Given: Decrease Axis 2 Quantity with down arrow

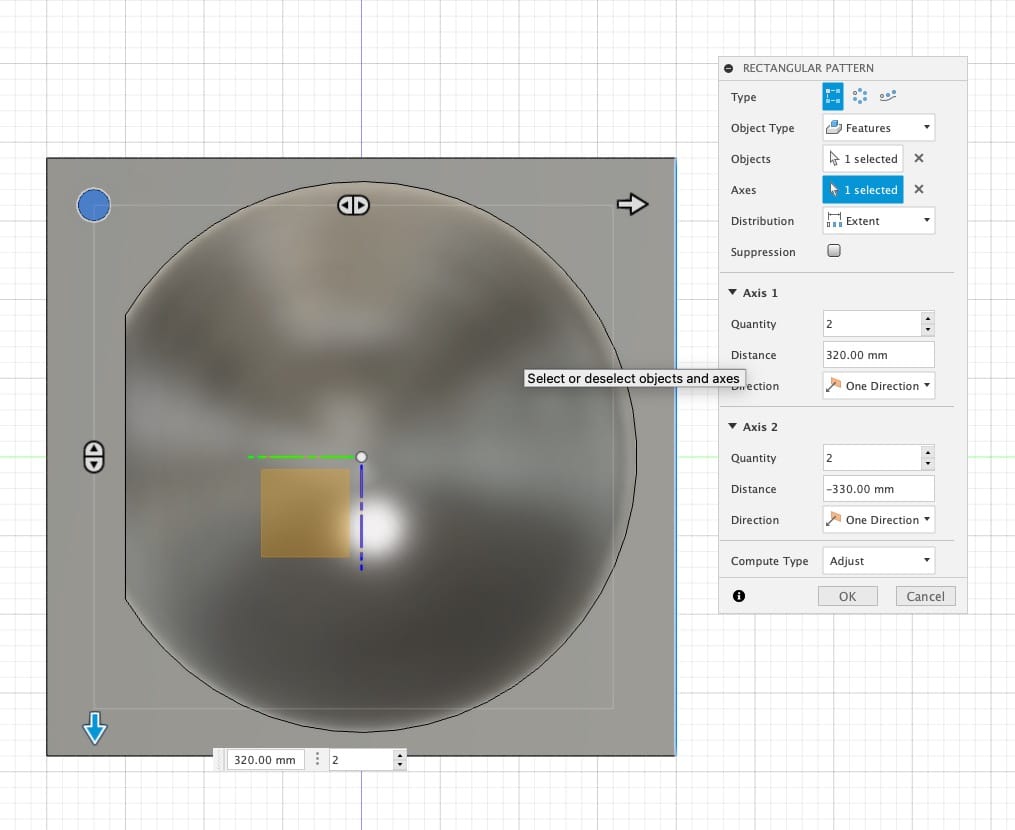Looking at the screenshot, I should coord(928,464).
